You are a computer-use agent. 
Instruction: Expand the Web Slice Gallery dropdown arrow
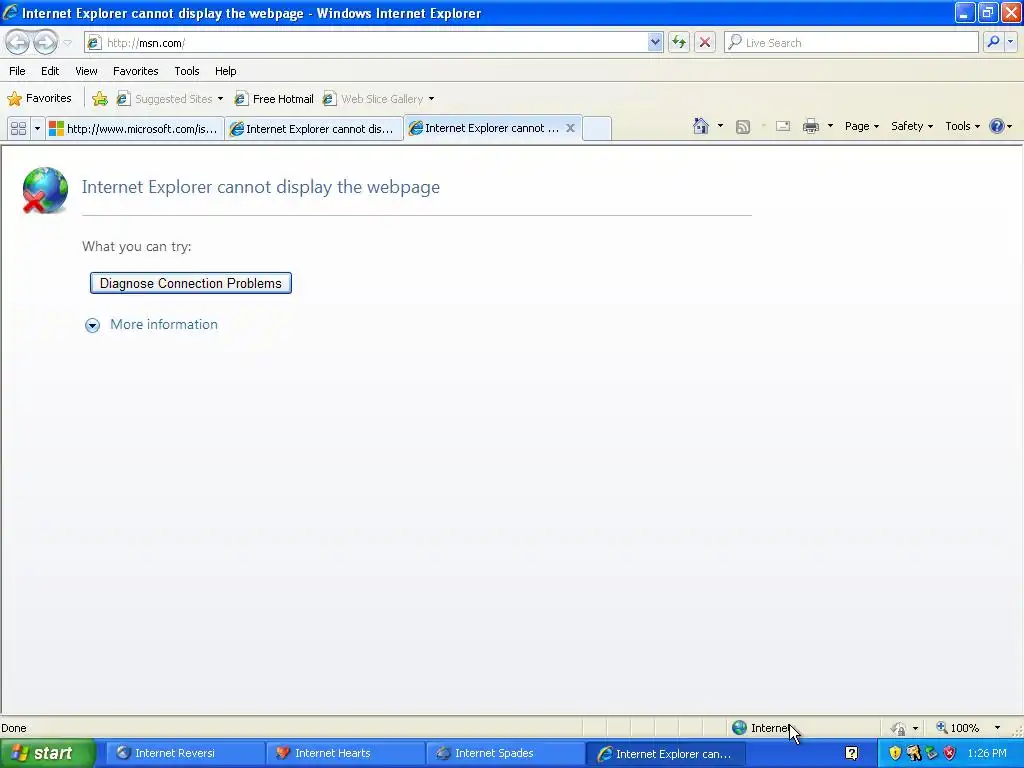point(431,99)
